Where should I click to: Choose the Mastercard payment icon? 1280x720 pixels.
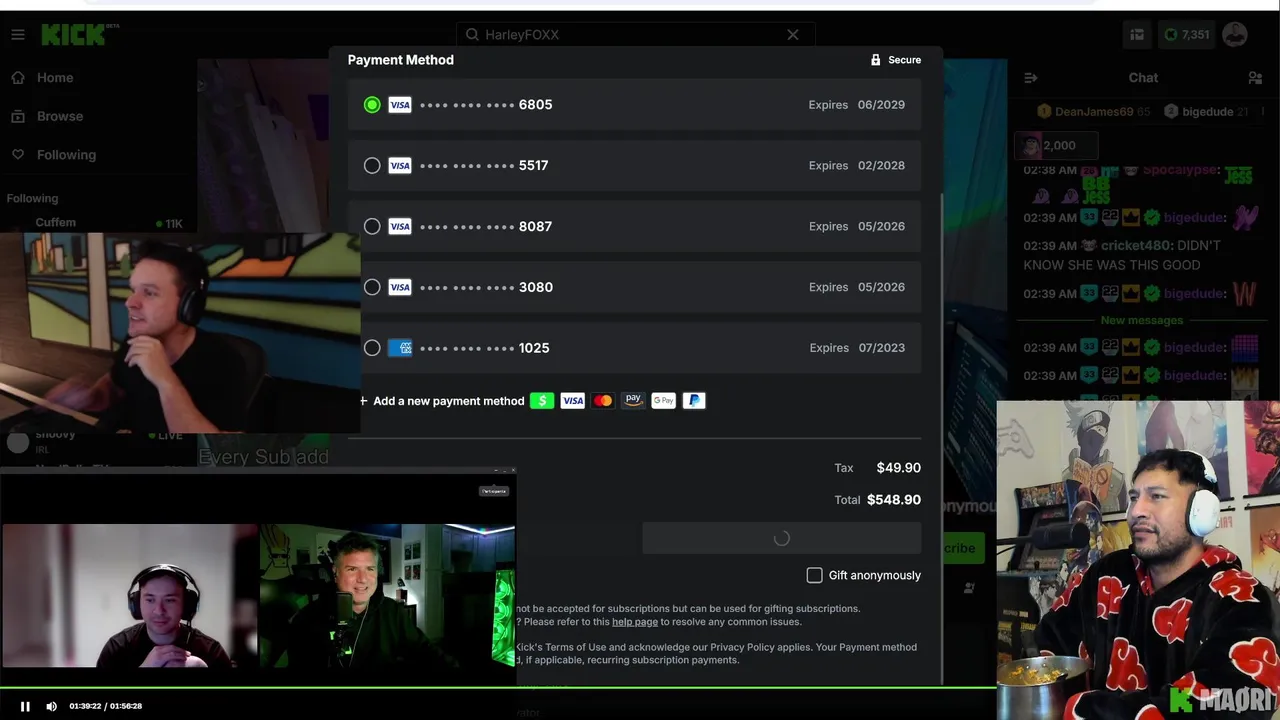pos(602,401)
